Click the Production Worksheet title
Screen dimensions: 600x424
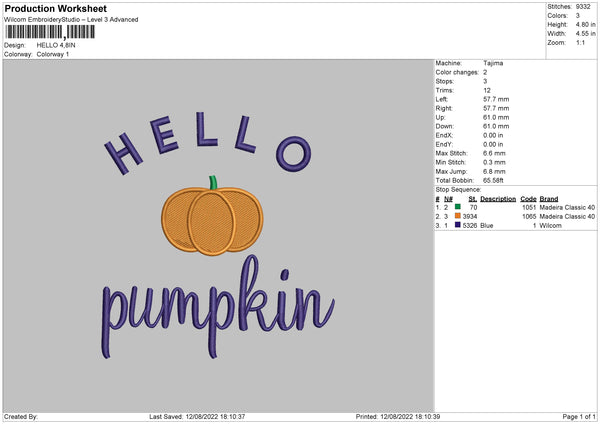[x=55, y=8]
